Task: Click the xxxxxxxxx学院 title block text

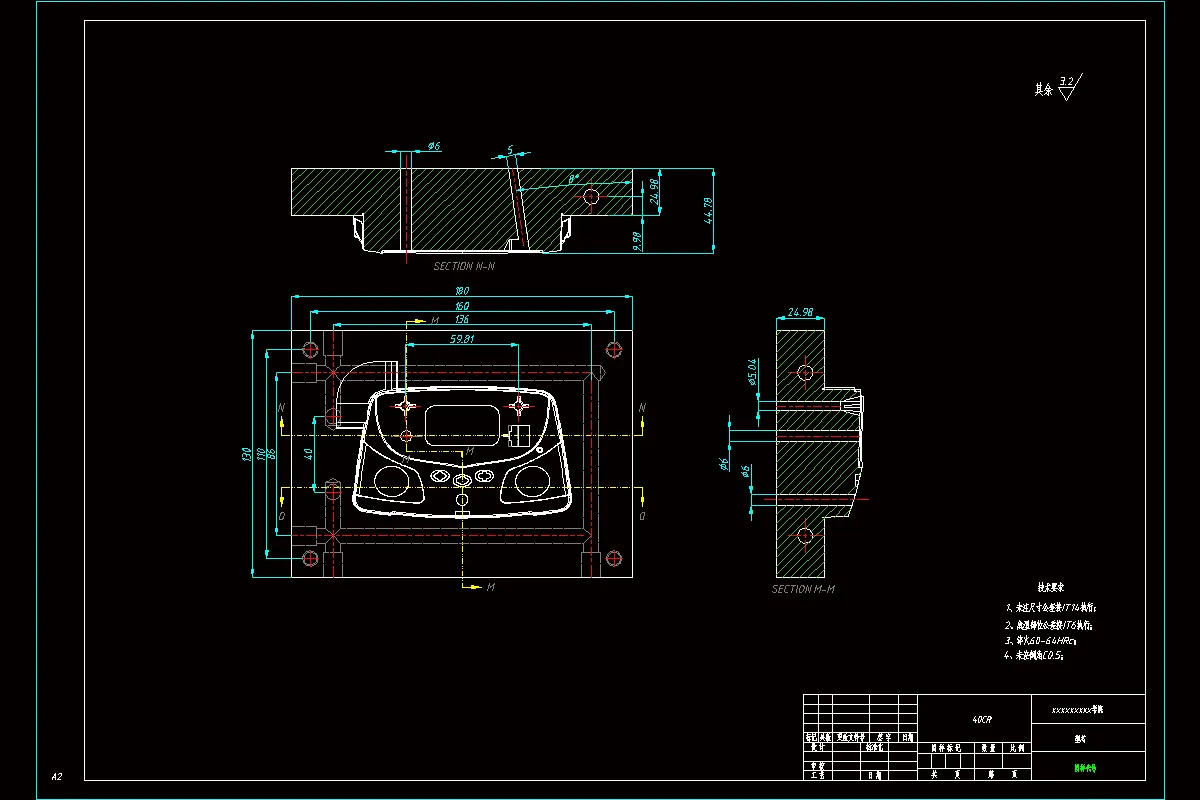Action: tap(1076, 709)
